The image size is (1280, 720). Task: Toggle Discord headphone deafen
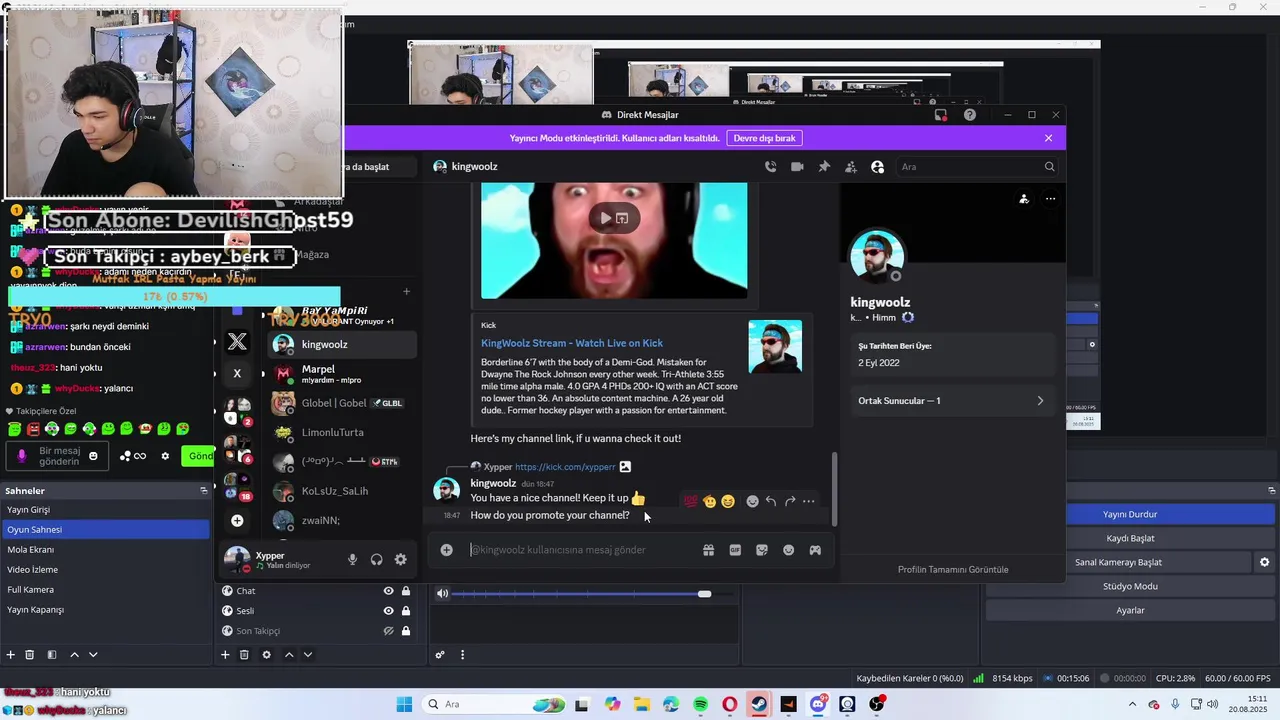pos(376,560)
